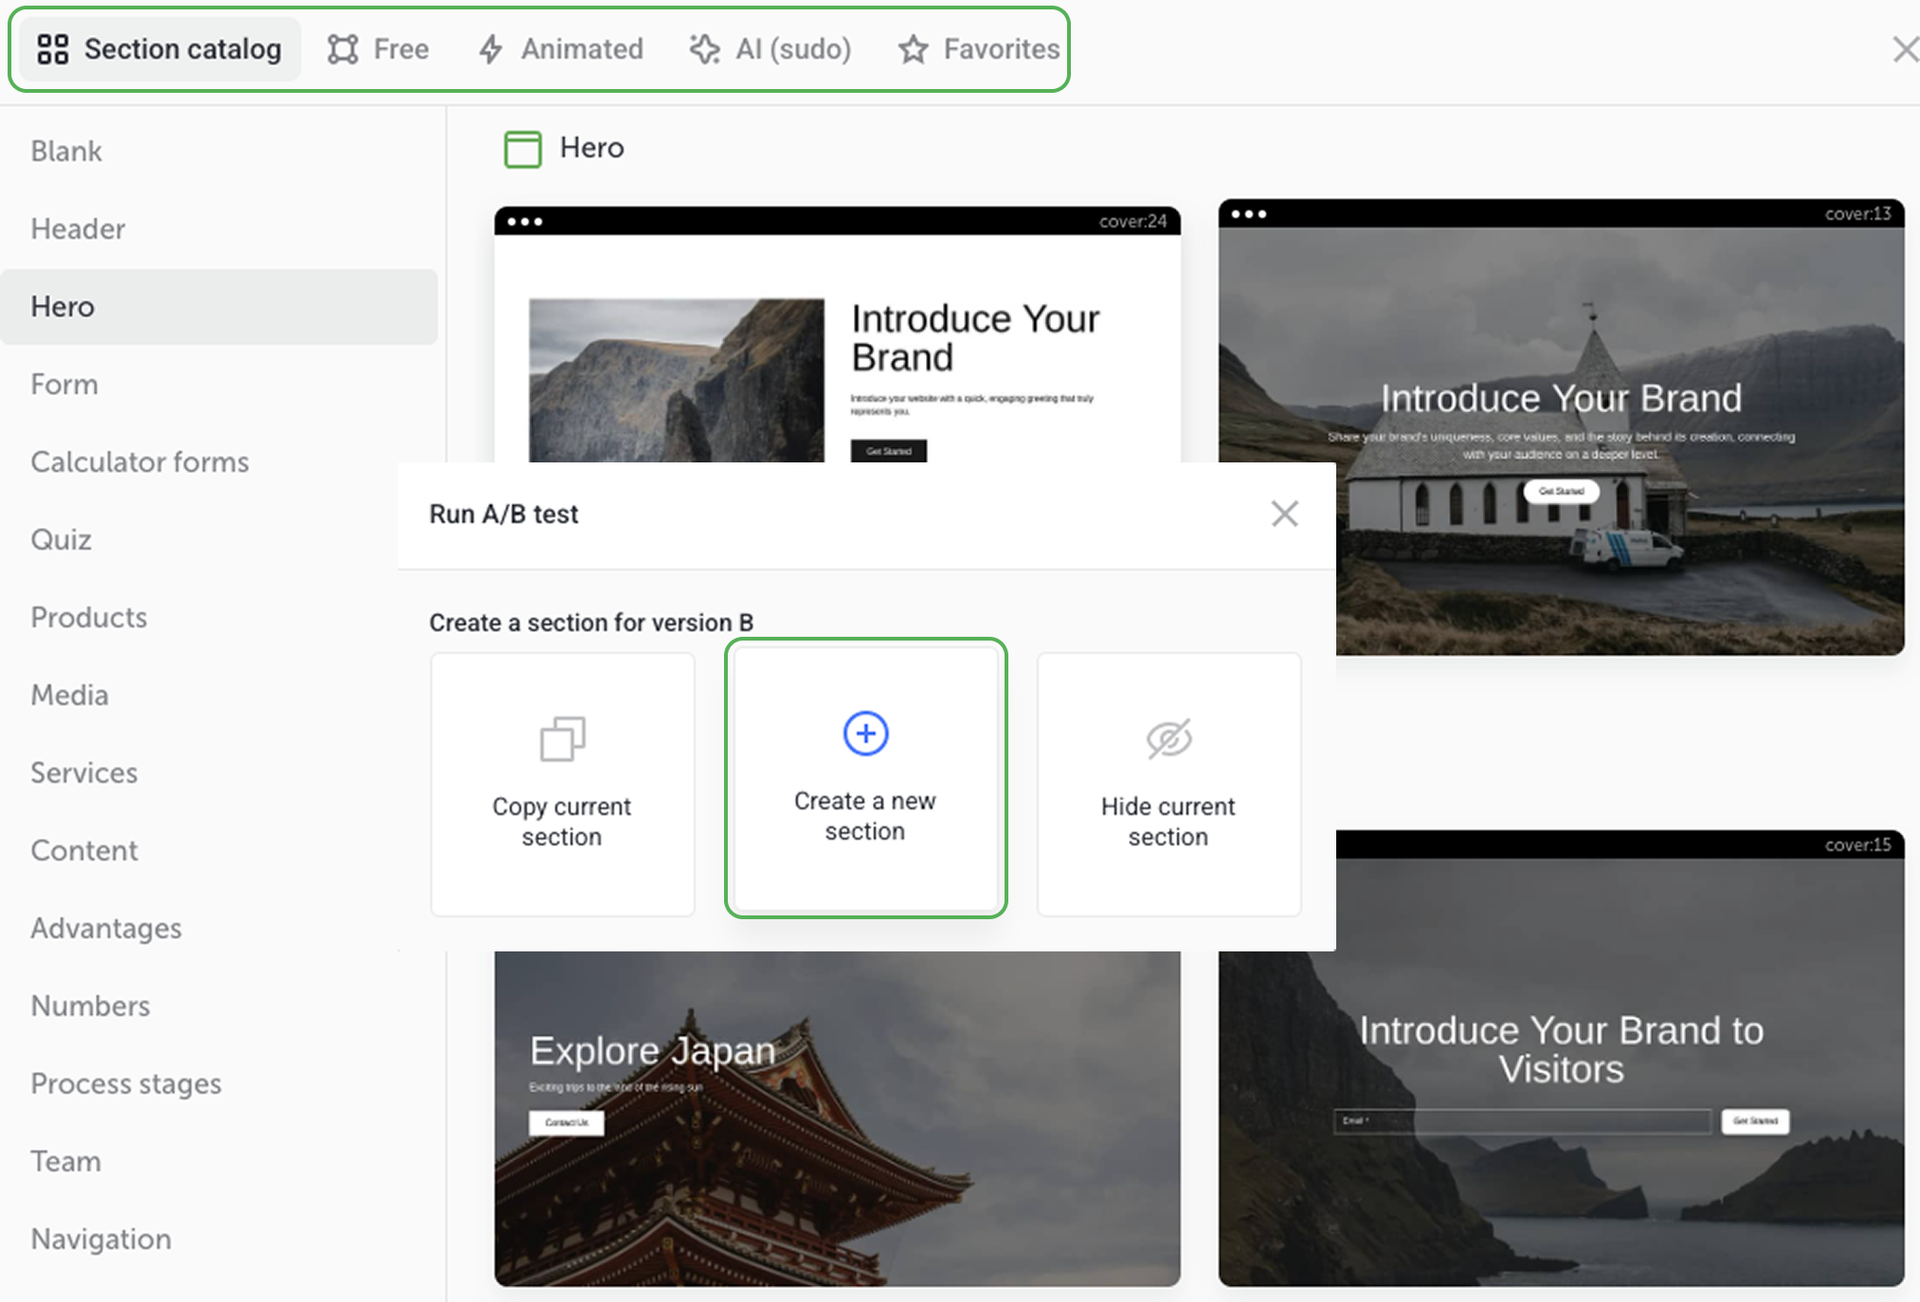The width and height of the screenshot is (1920, 1302).
Task: Close the Run A/B test dialog
Action: click(1284, 514)
